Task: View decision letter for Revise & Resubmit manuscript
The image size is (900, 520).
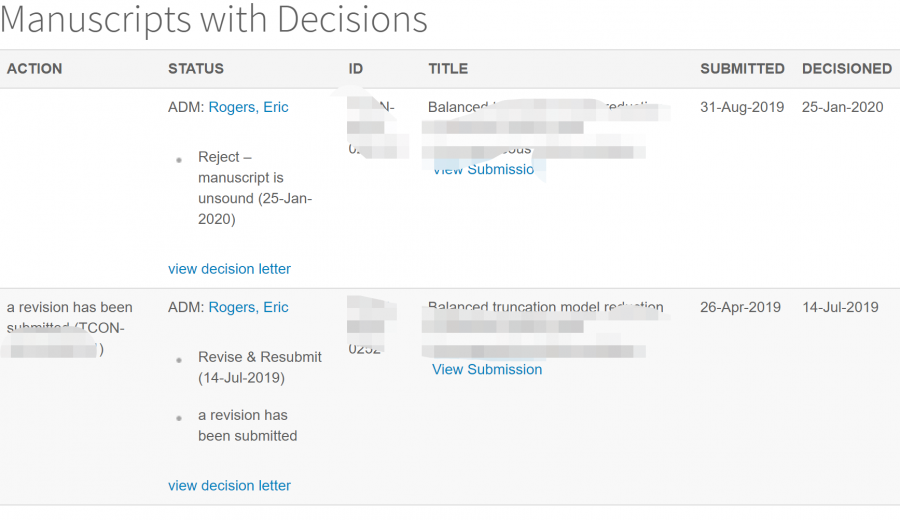Action: pyautogui.click(x=229, y=485)
